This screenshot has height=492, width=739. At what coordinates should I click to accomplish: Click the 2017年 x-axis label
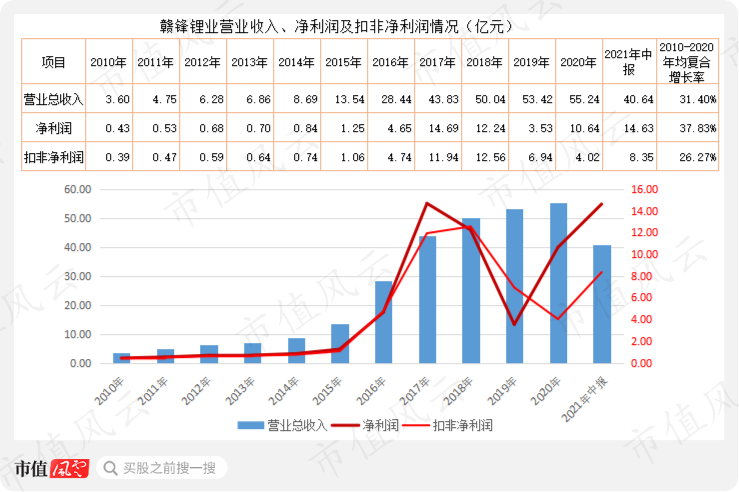[x=416, y=391]
